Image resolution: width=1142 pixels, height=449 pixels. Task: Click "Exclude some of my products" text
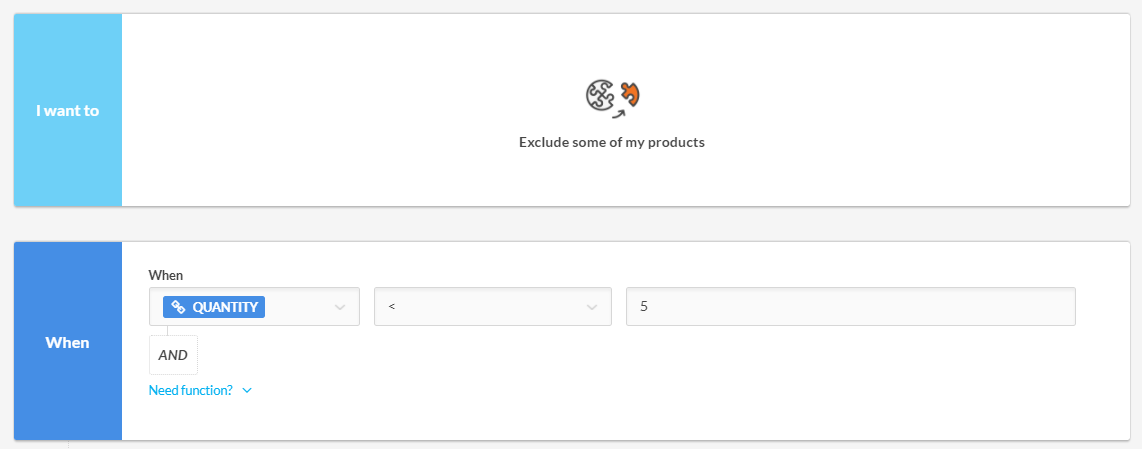[x=612, y=143]
